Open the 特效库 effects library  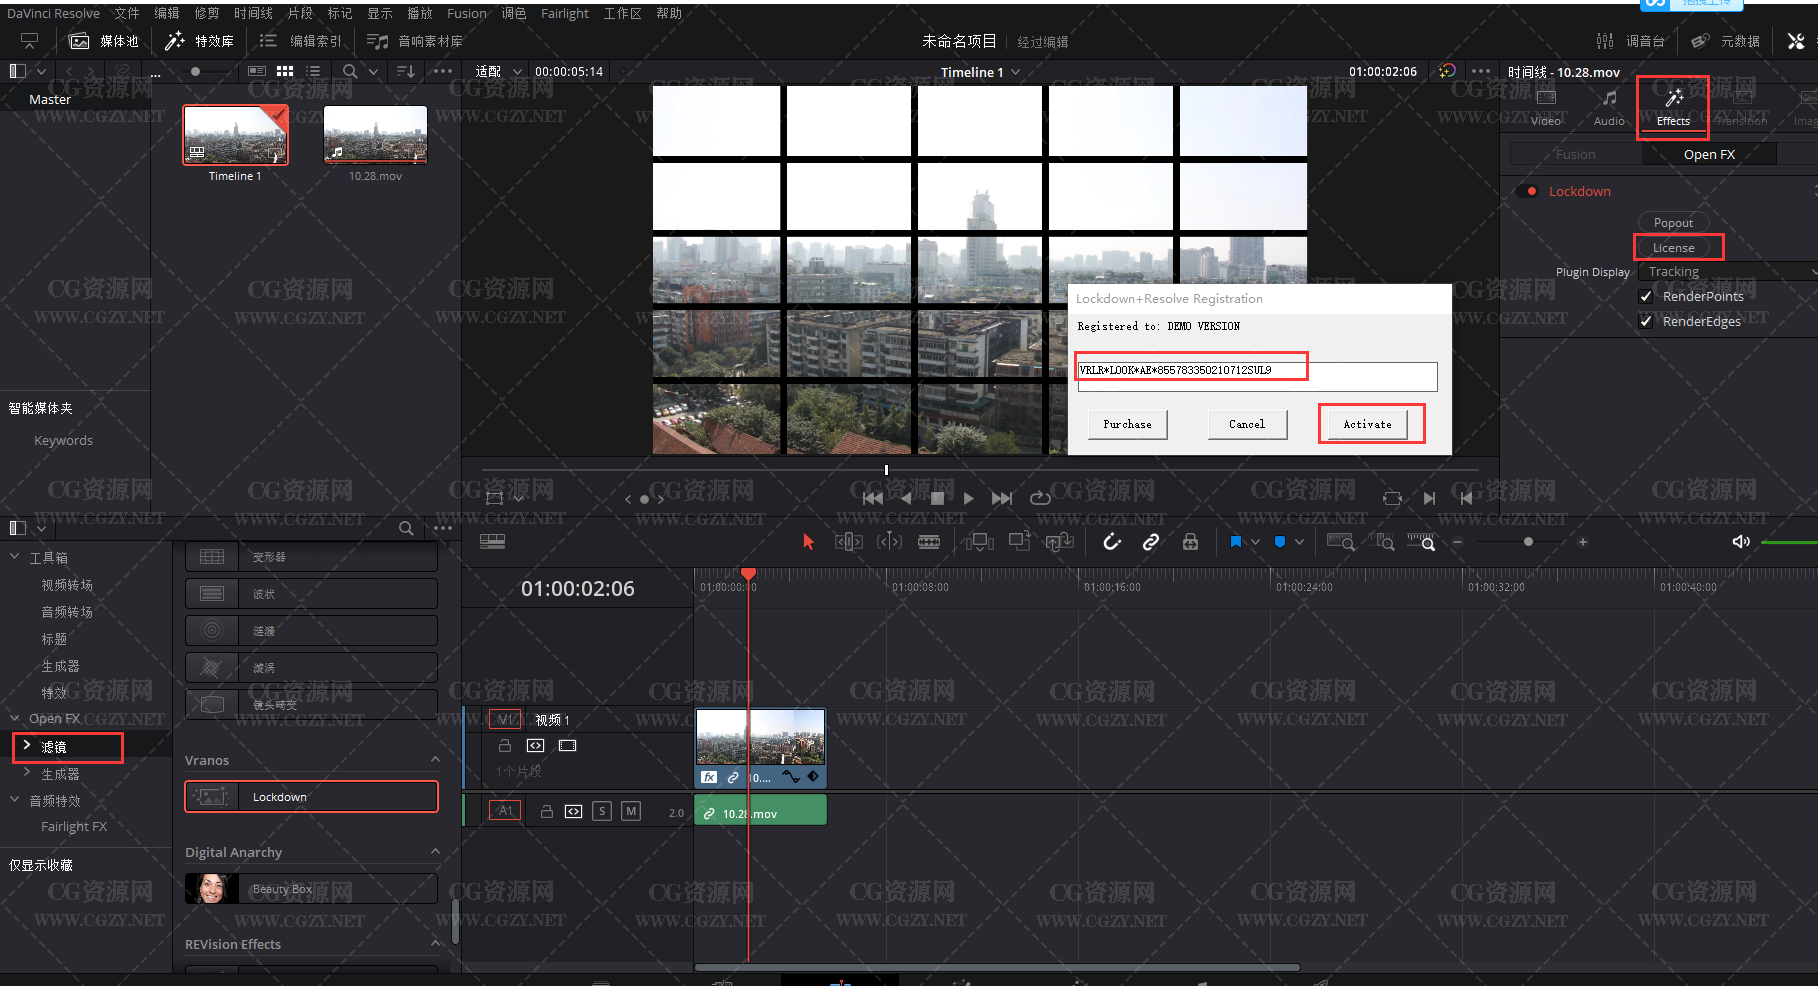click(x=200, y=41)
